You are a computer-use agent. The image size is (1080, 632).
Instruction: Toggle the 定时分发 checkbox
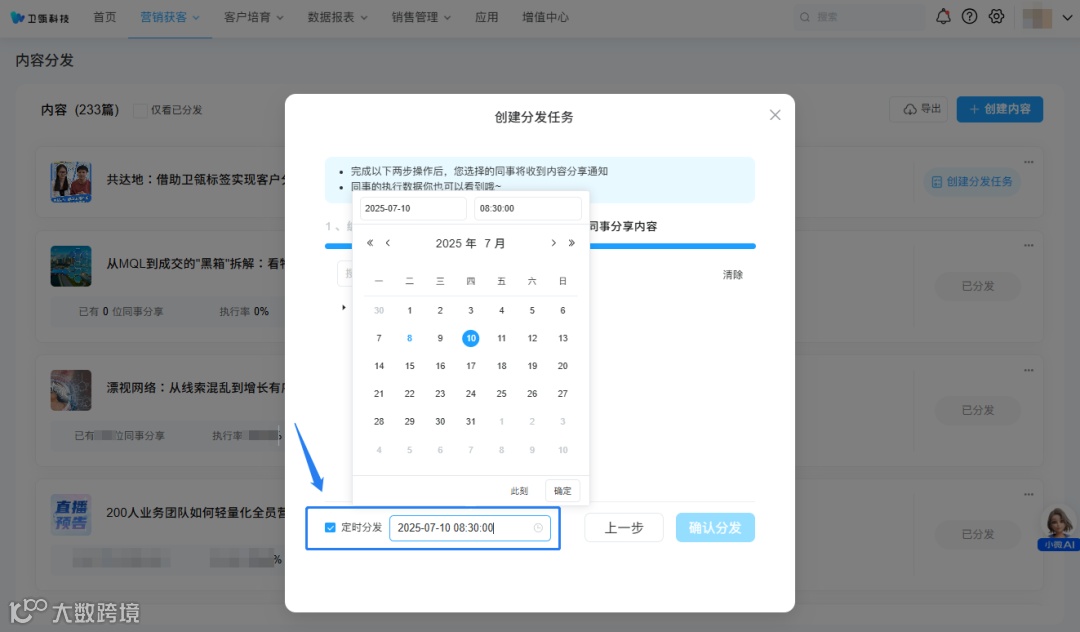pos(330,527)
